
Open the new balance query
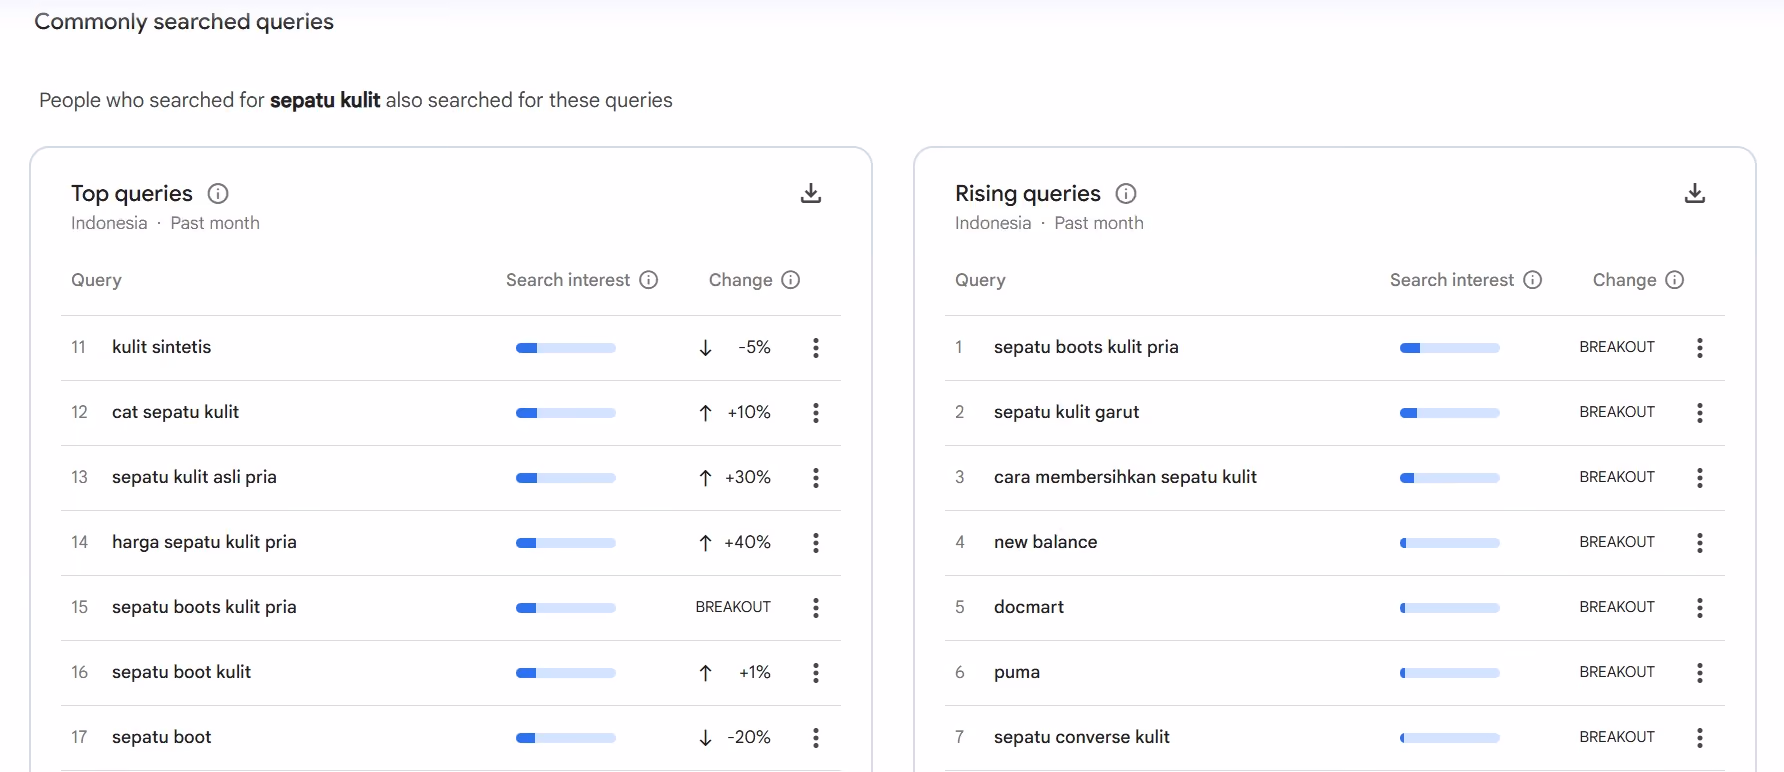pos(1046,542)
